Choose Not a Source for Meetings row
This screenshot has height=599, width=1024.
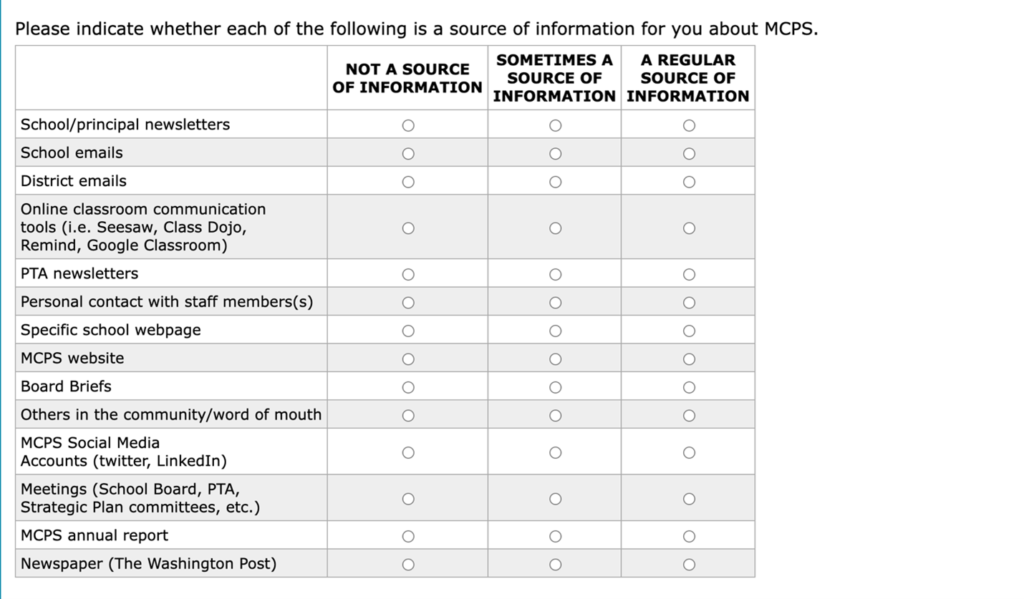tap(408, 498)
